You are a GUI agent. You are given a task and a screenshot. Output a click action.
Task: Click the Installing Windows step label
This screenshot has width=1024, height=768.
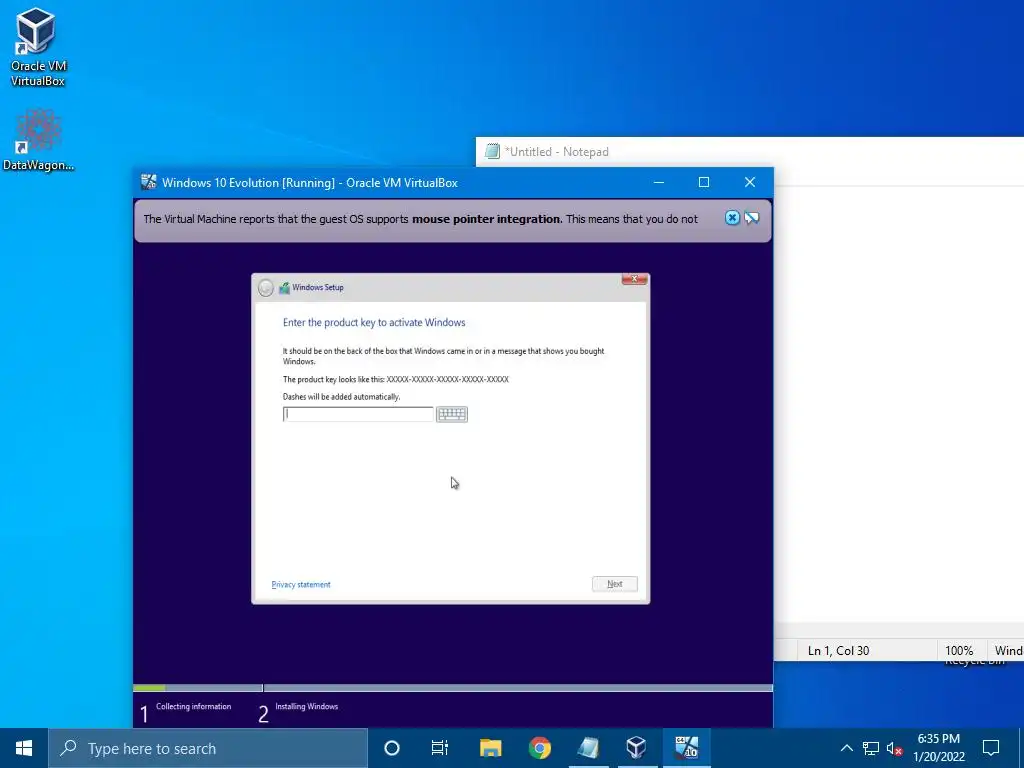click(306, 707)
